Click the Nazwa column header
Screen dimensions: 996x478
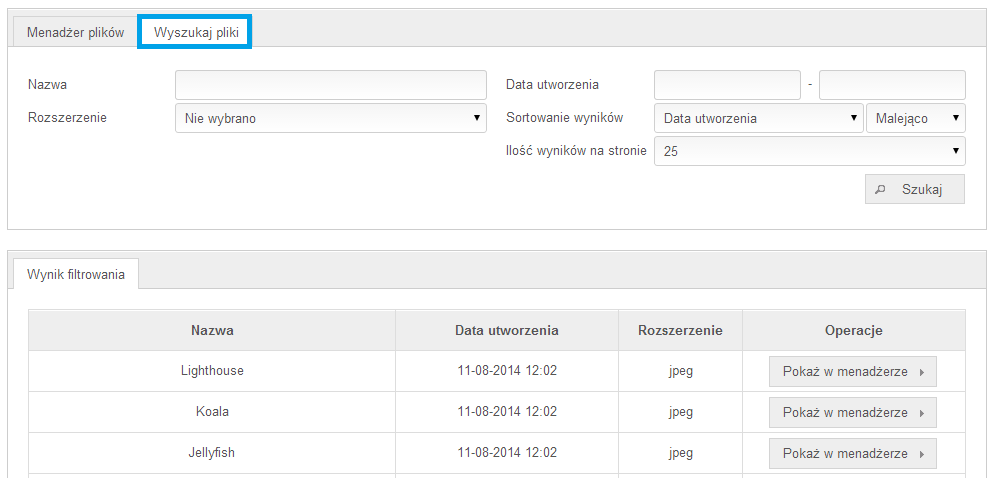(x=212, y=330)
